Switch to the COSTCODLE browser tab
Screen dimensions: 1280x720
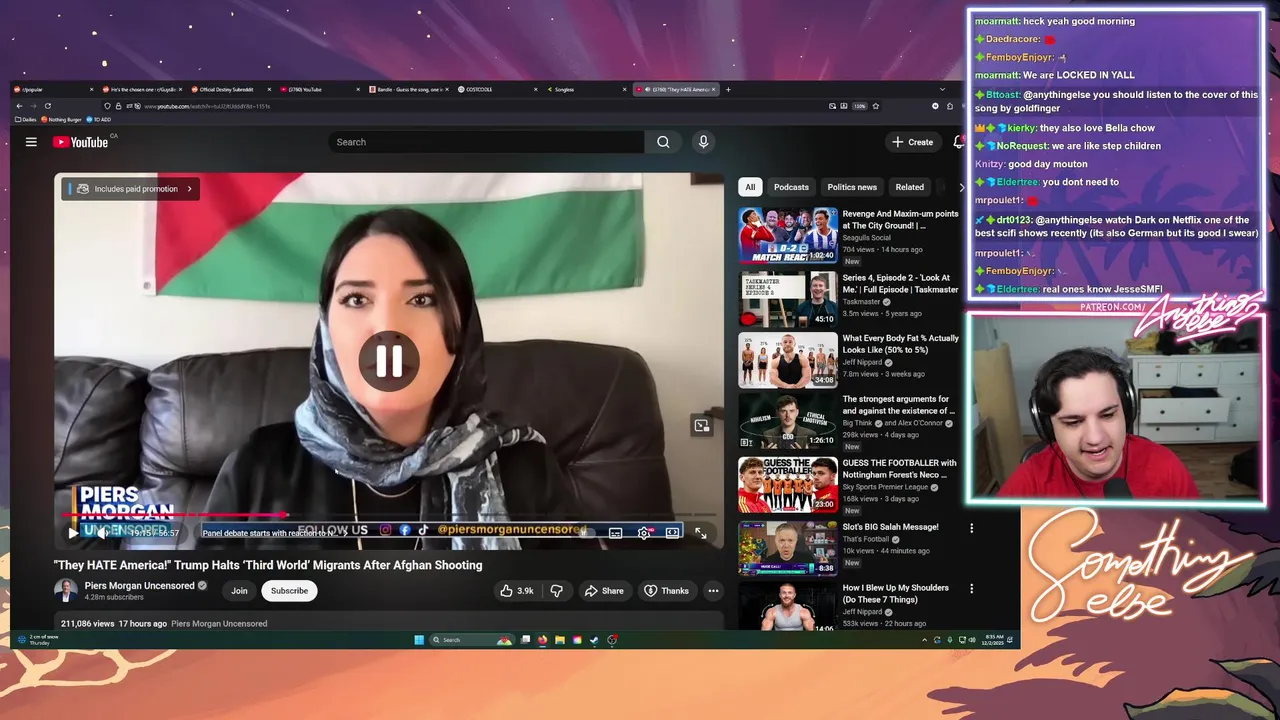click(x=497, y=90)
